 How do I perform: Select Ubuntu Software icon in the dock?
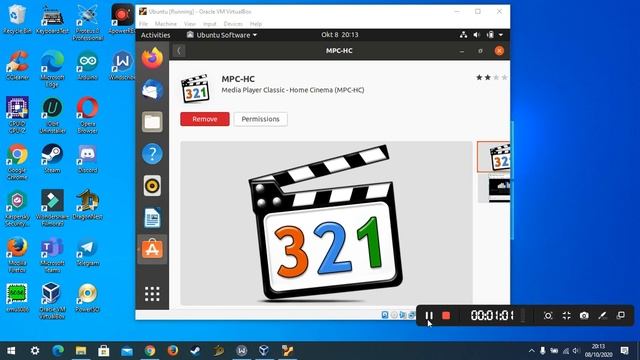pos(152,249)
